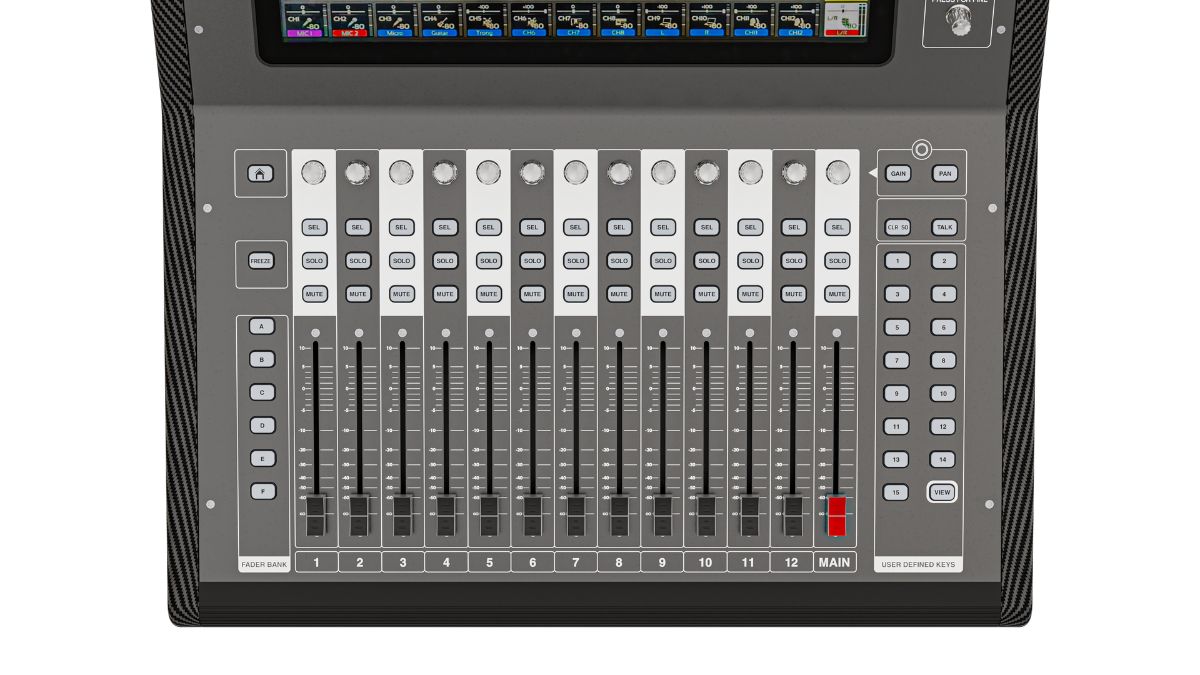The image size is (1200, 675).
Task: Tap the red MIC 2 tile on touchscreen
Action: pos(350,20)
